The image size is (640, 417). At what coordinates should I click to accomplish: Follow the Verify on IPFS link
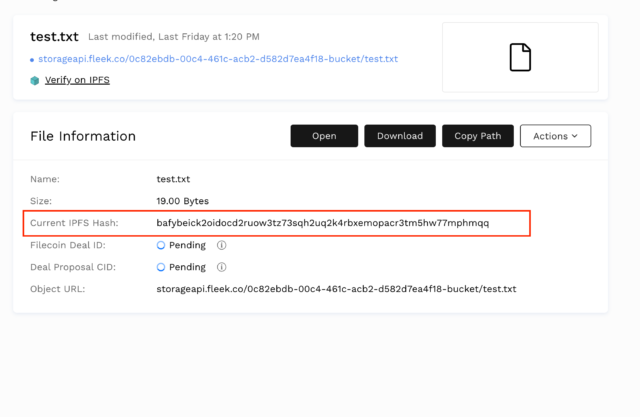(77, 80)
